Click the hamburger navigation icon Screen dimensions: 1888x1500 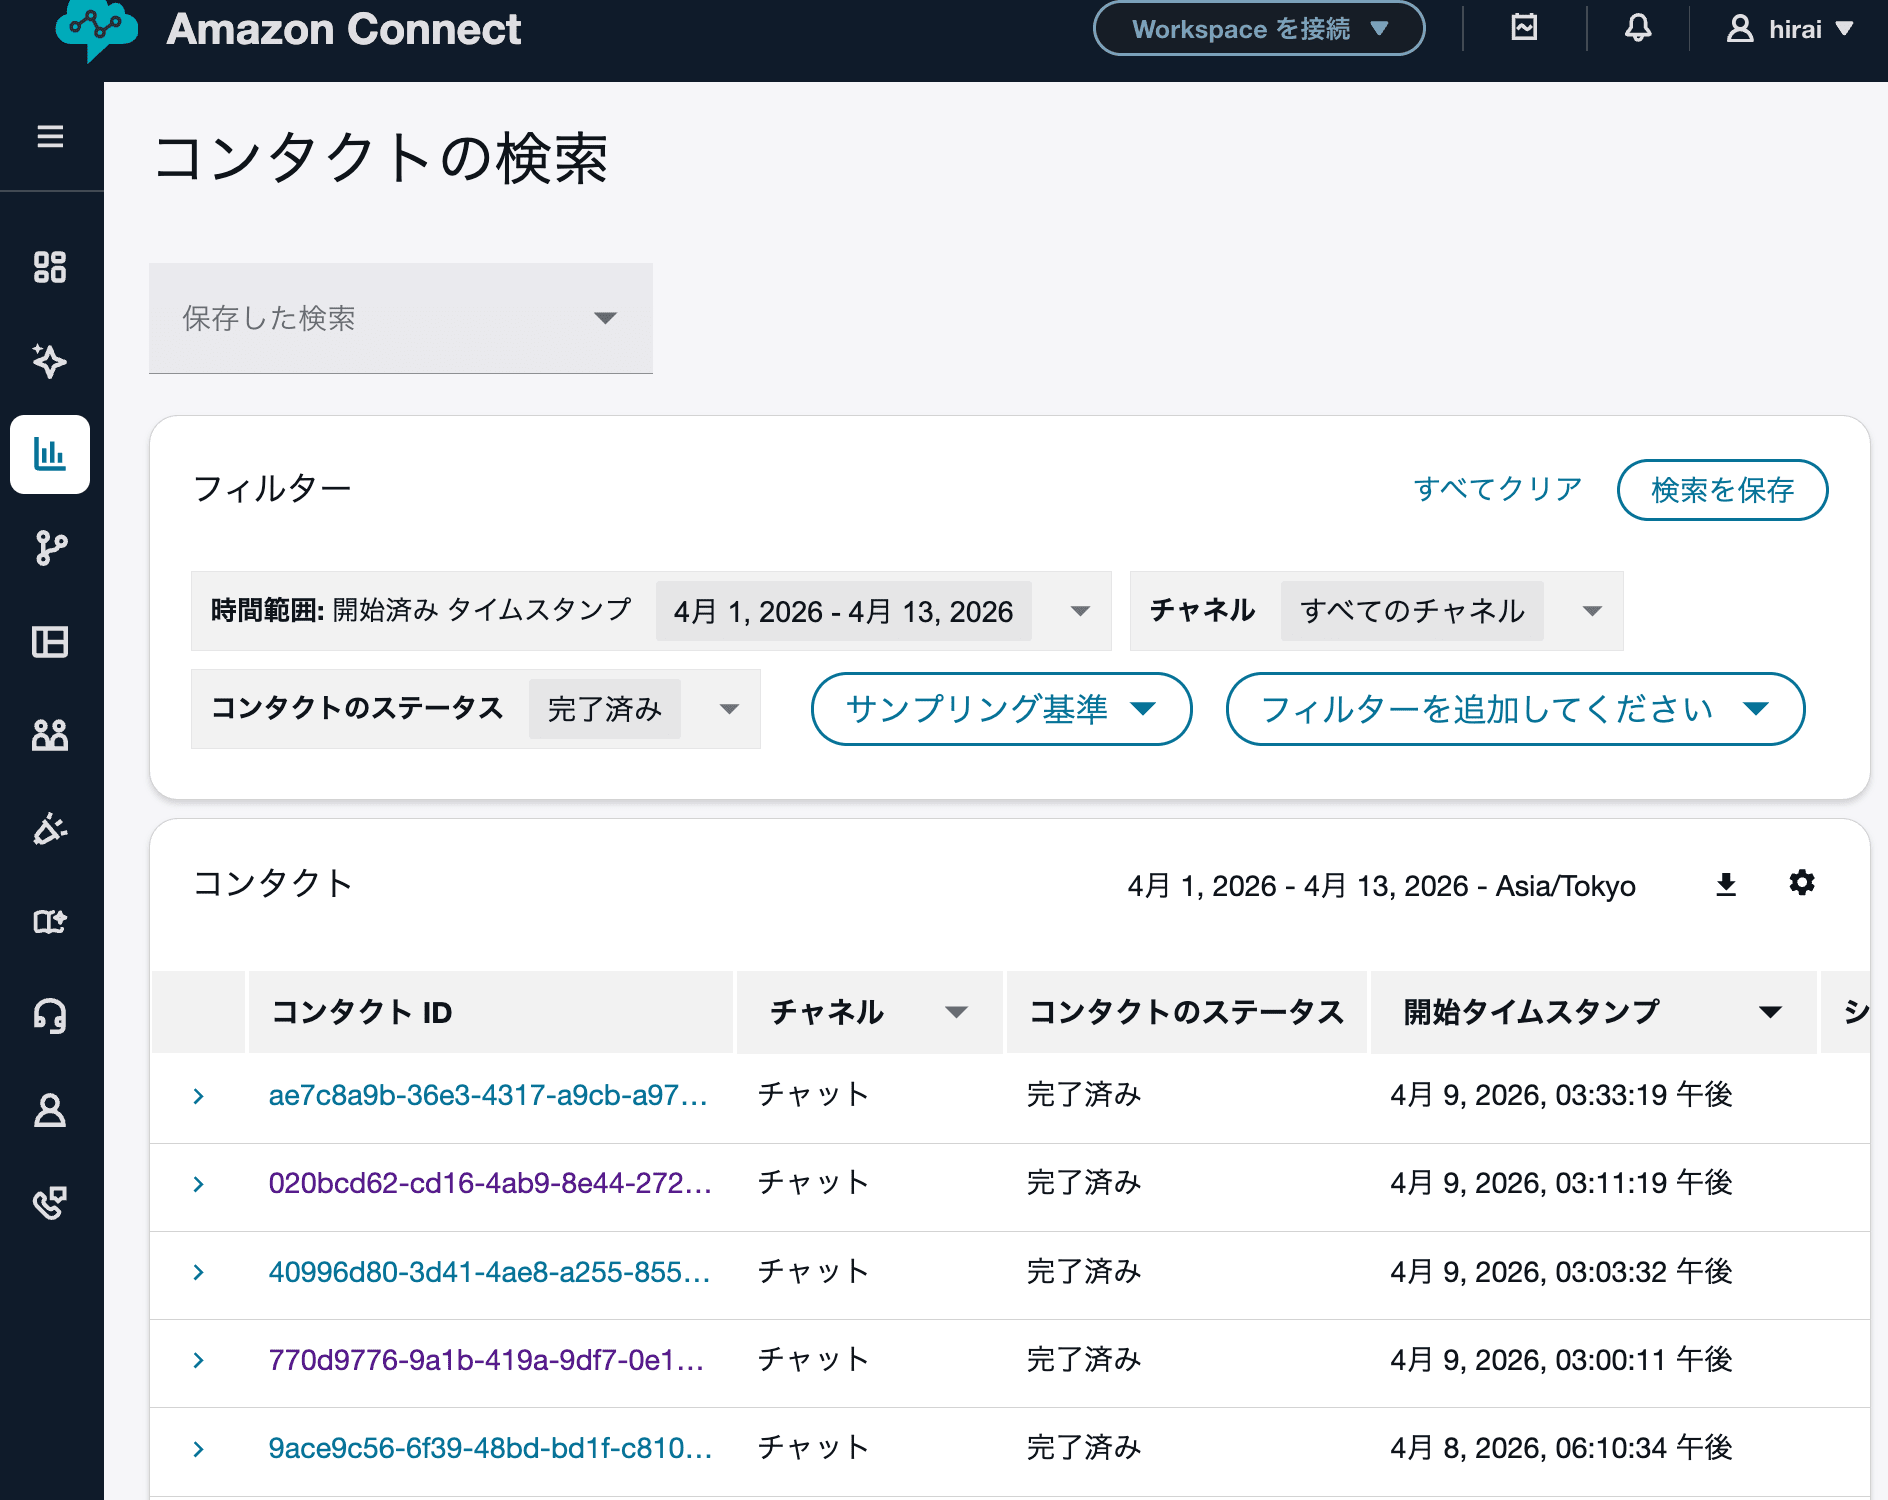coord(50,136)
